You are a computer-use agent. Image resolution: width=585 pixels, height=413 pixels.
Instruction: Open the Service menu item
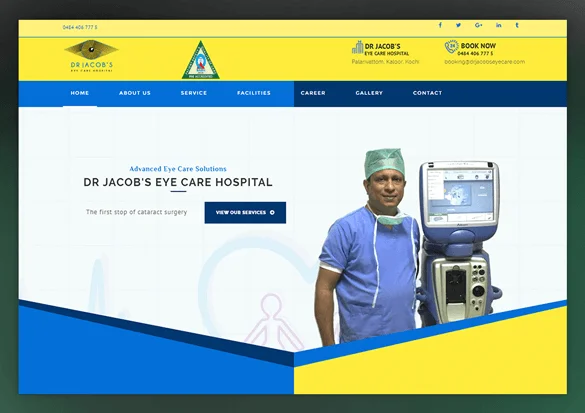coord(194,93)
